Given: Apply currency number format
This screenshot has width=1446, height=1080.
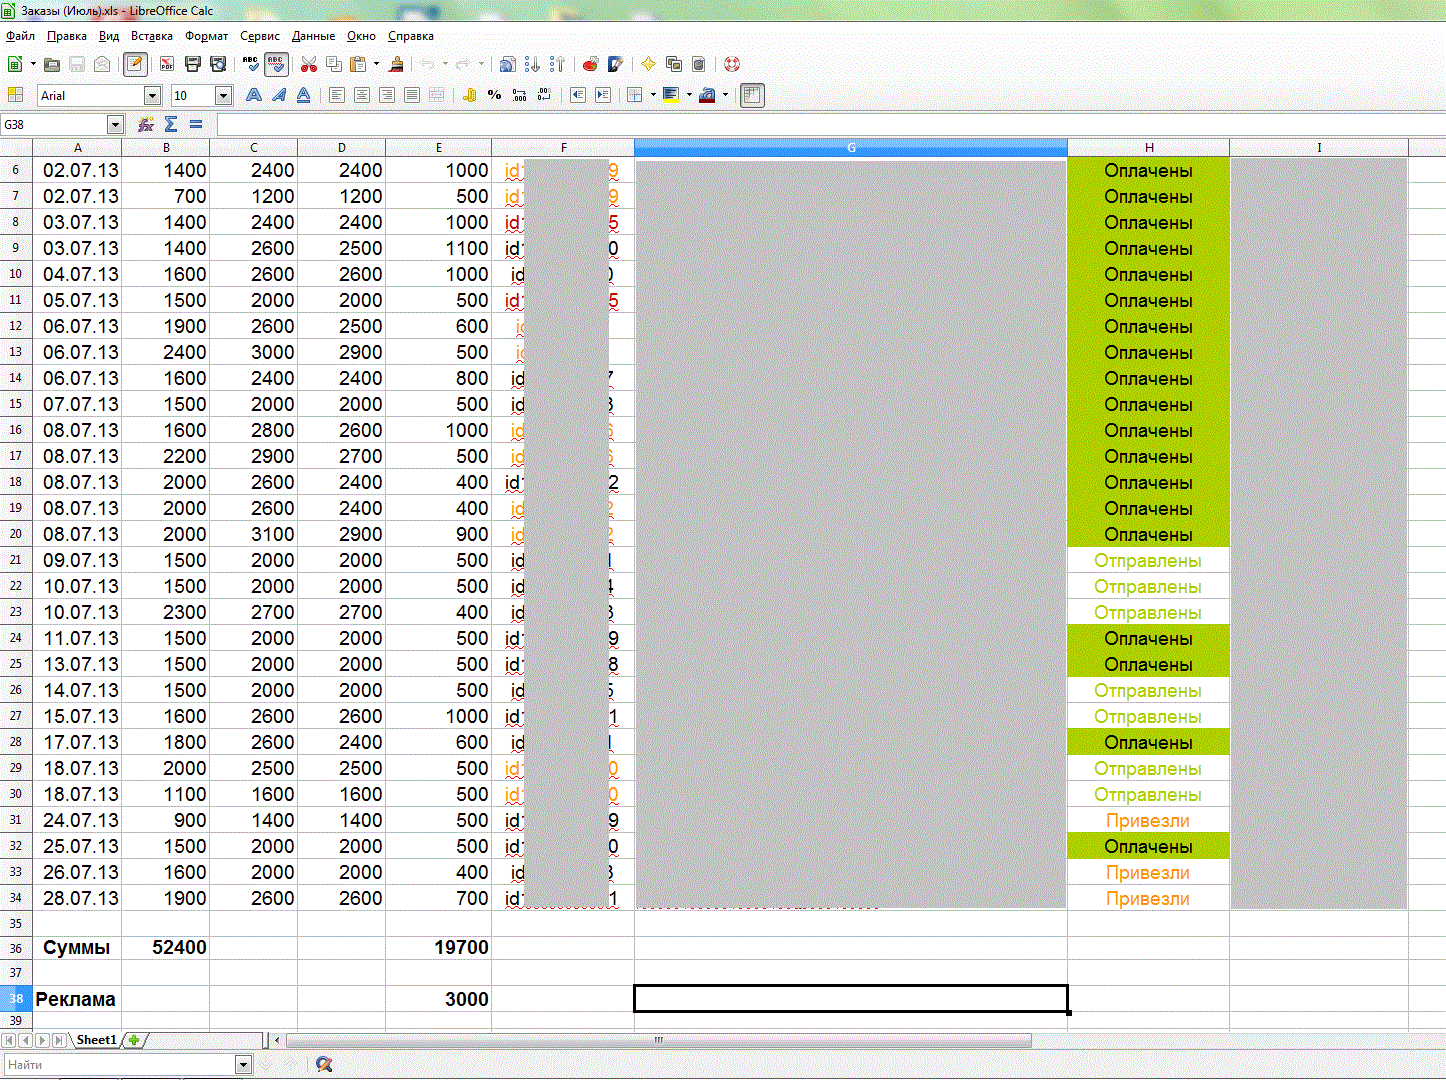Looking at the screenshot, I should (x=470, y=95).
